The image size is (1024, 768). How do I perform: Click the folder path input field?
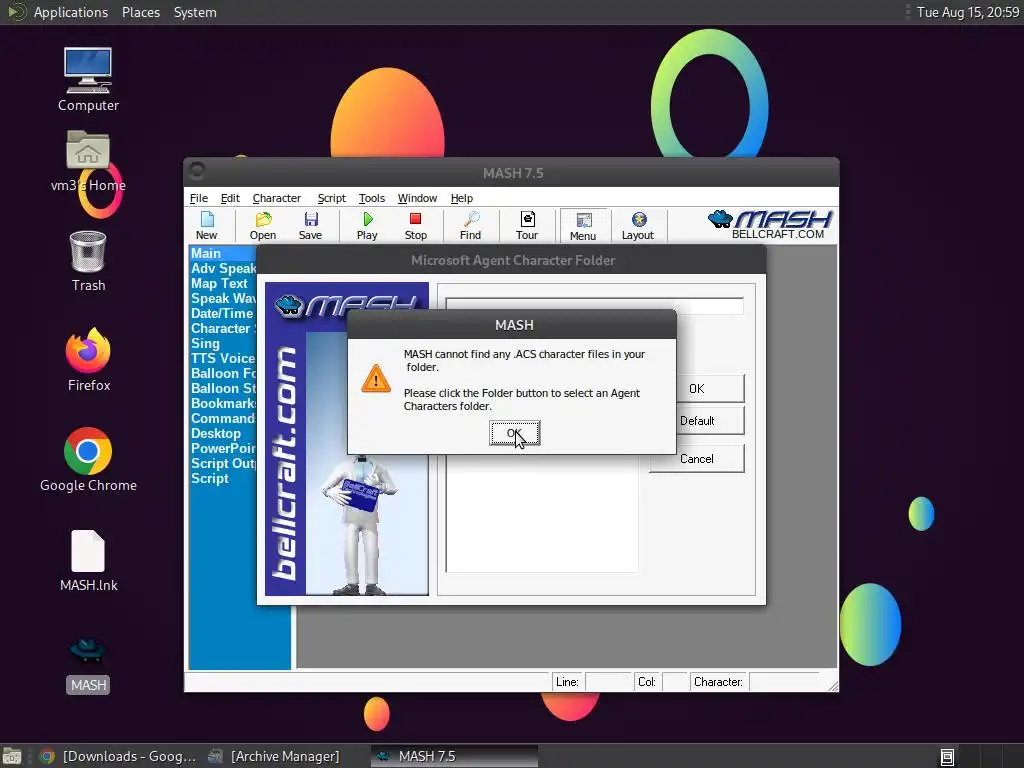coord(594,306)
